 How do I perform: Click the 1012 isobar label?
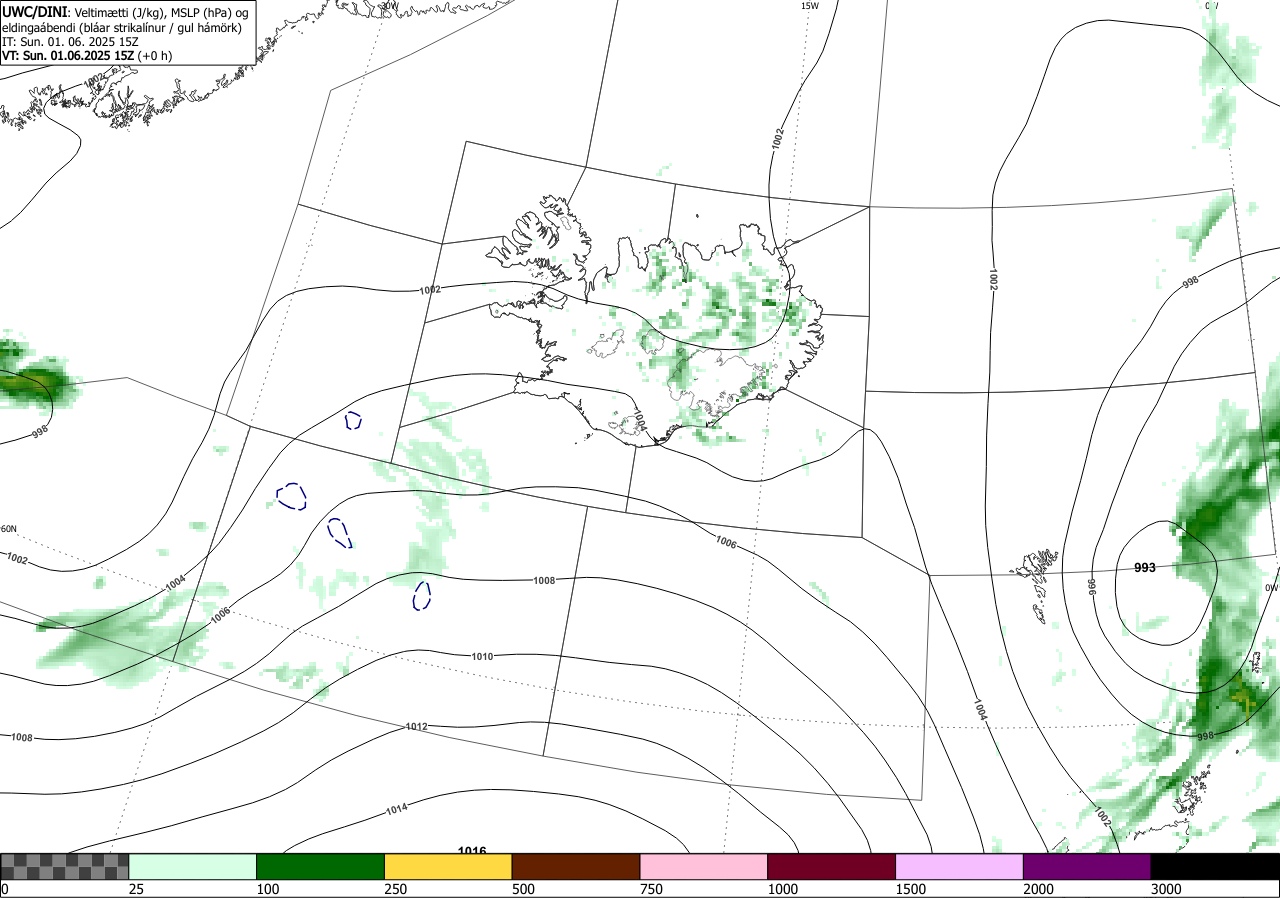pos(417,726)
